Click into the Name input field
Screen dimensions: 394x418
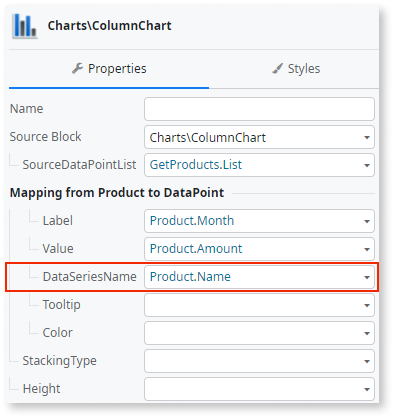[x=259, y=109]
